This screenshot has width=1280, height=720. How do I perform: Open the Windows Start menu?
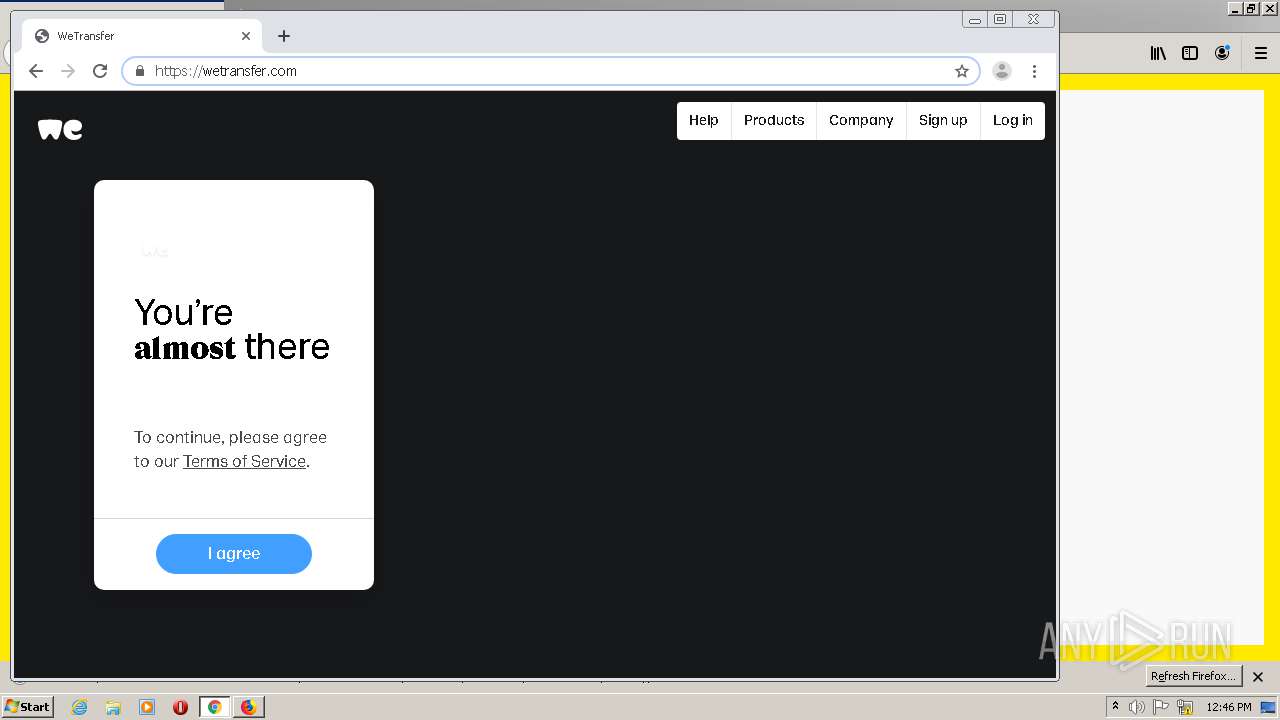pyautogui.click(x=28, y=707)
